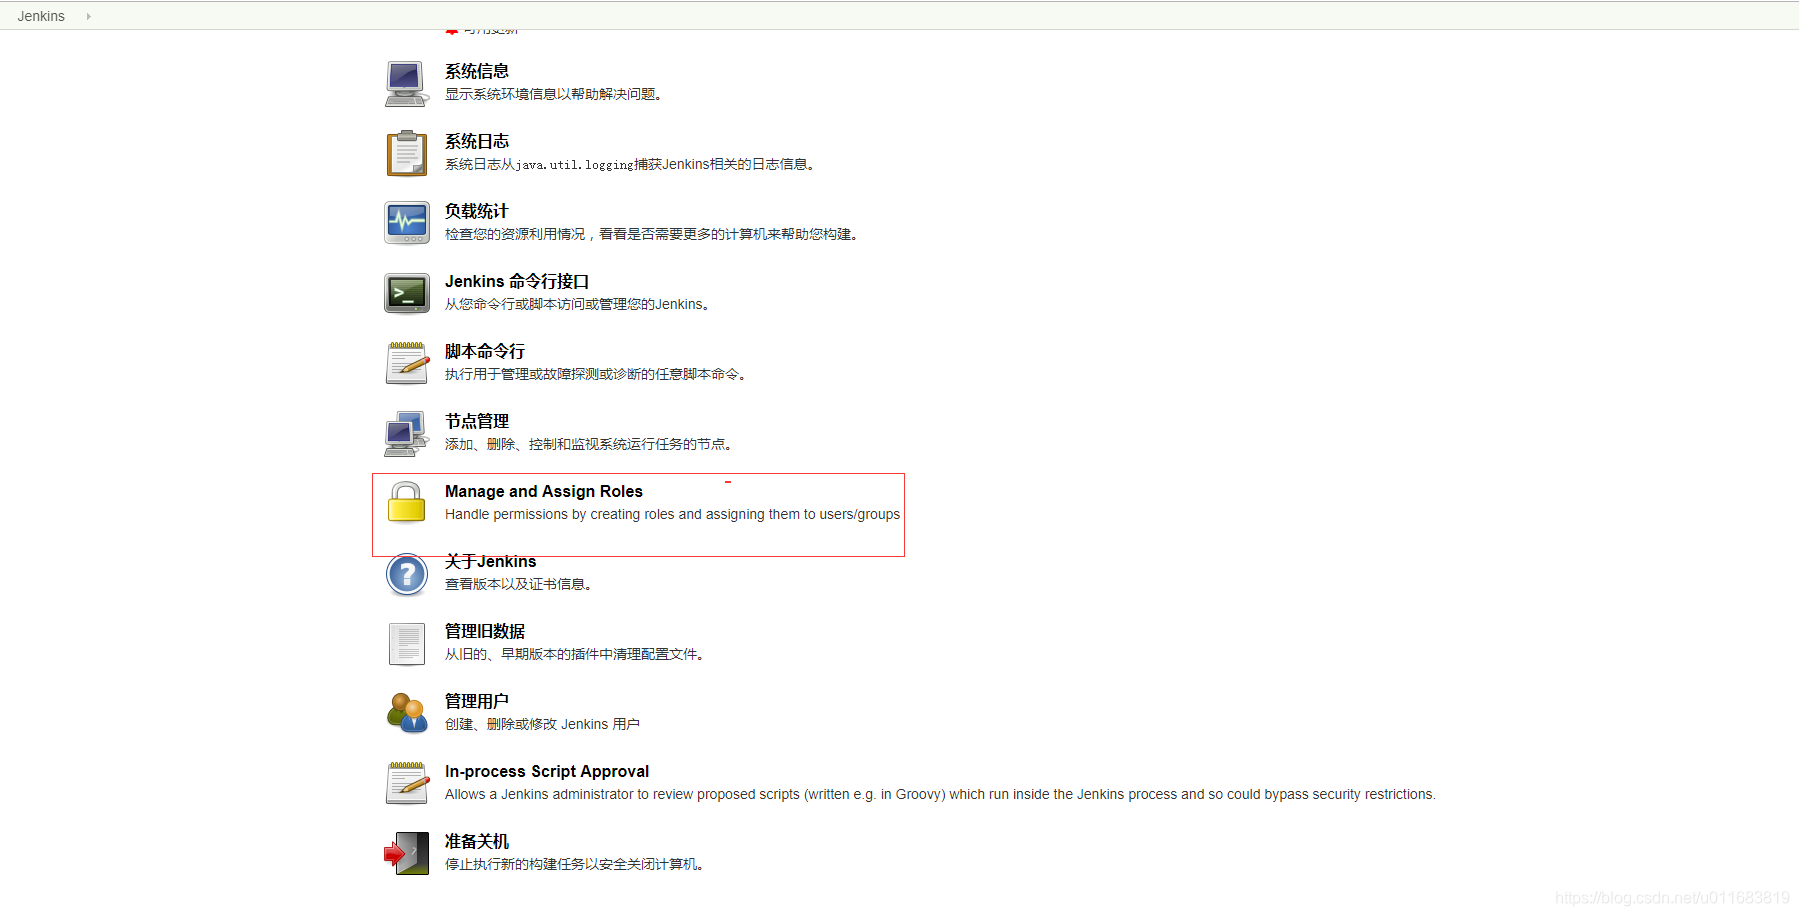
Task: Click text '从您命令行或脚本访问或管理您的Jenkins。'
Action: click(579, 304)
